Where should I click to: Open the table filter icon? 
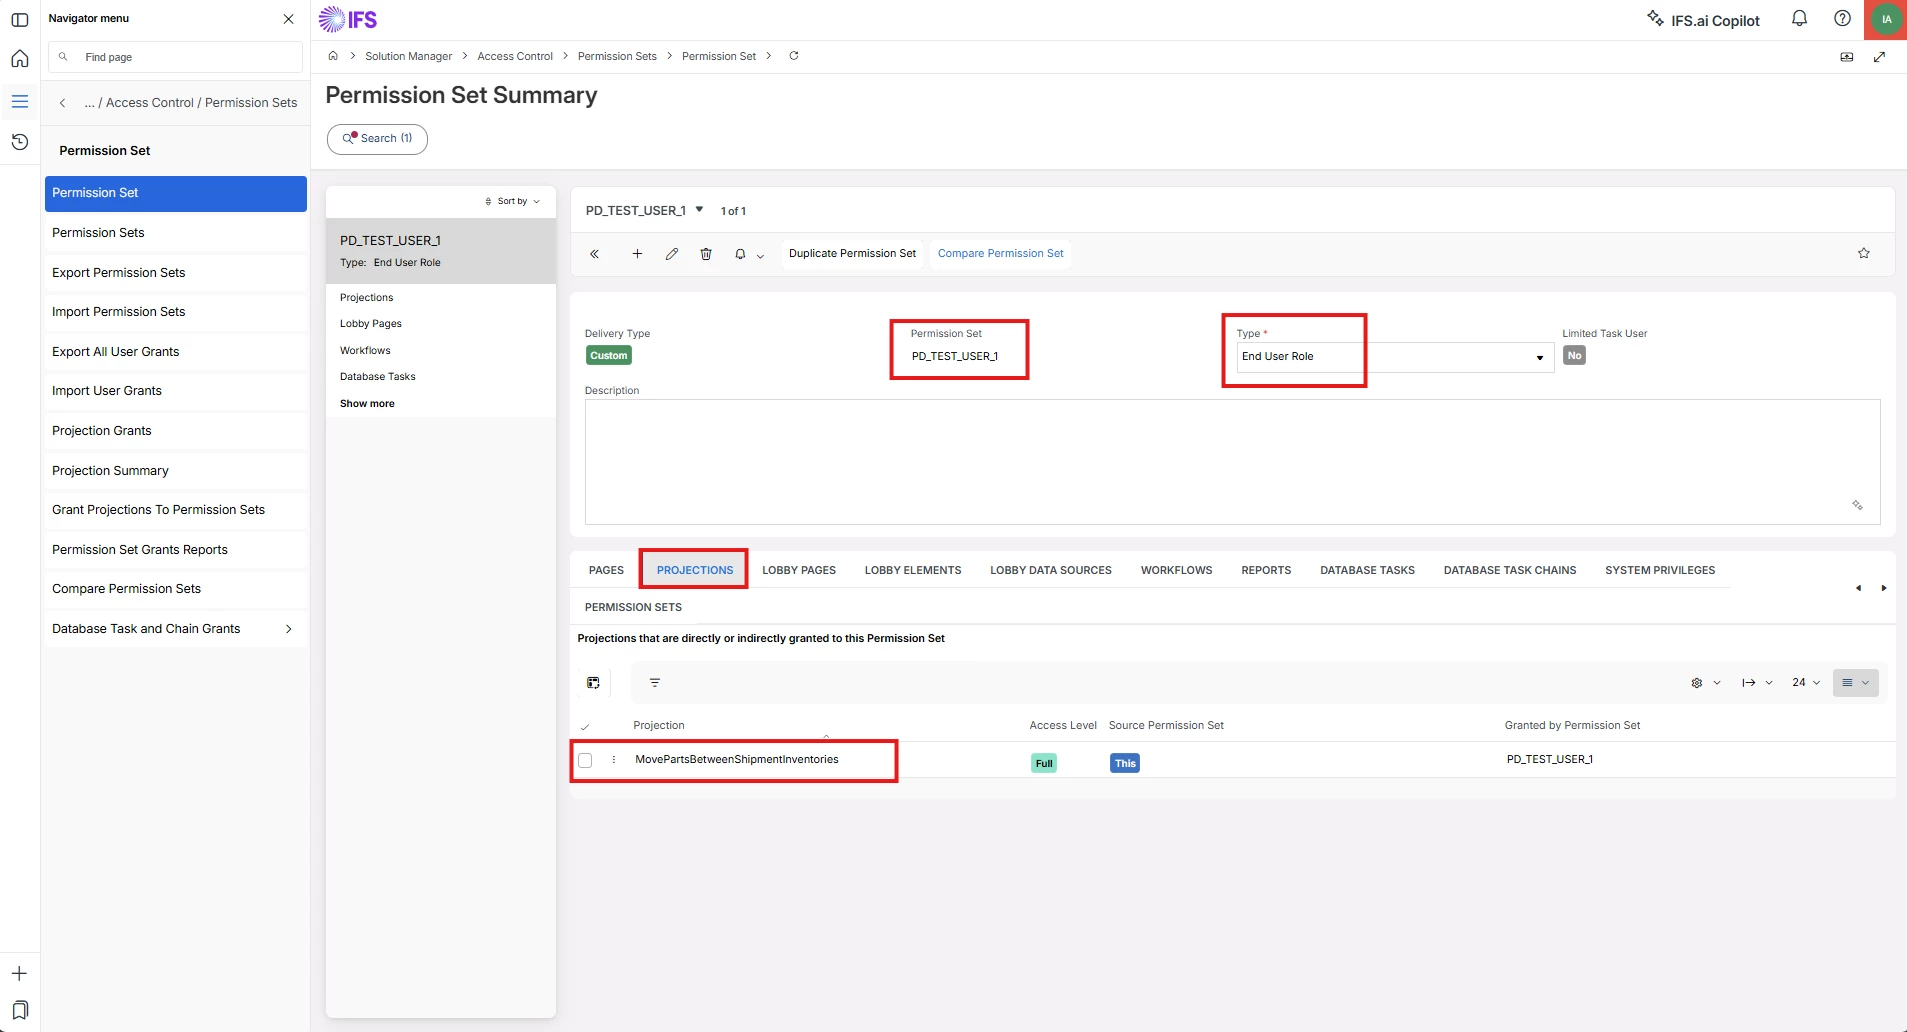[x=655, y=683]
